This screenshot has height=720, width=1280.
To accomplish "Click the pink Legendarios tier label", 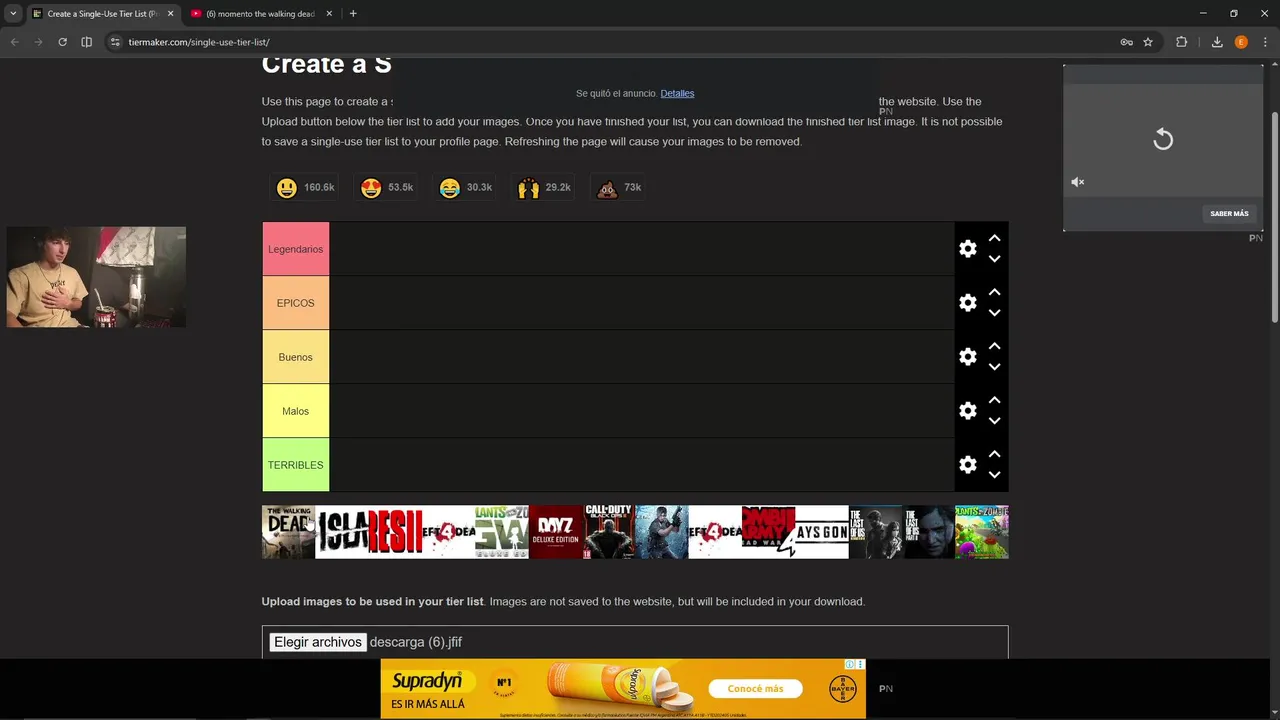I will click(295, 249).
